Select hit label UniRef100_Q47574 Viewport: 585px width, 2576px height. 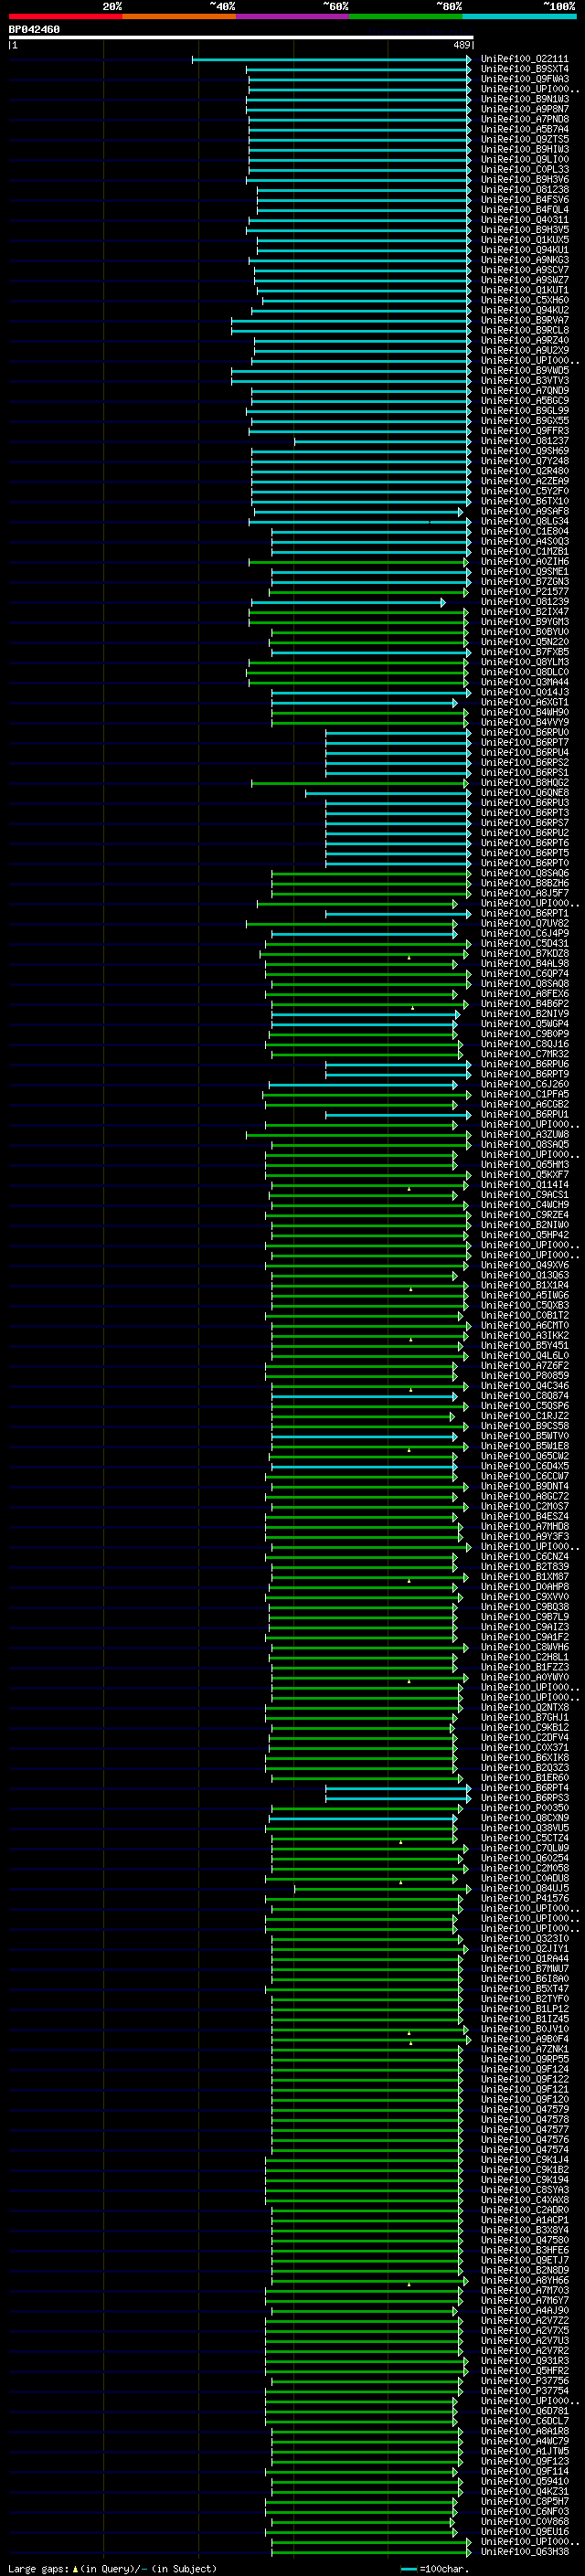point(524,2149)
